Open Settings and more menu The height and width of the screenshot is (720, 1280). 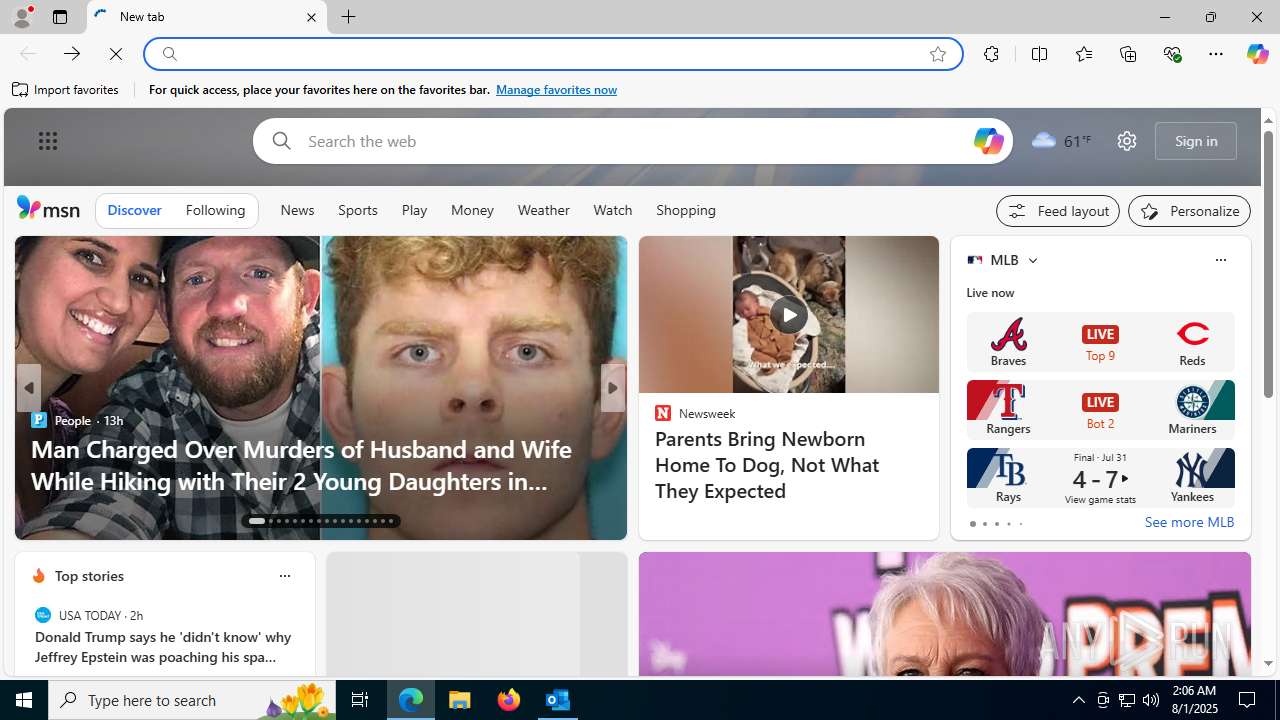[x=1216, y=54]
